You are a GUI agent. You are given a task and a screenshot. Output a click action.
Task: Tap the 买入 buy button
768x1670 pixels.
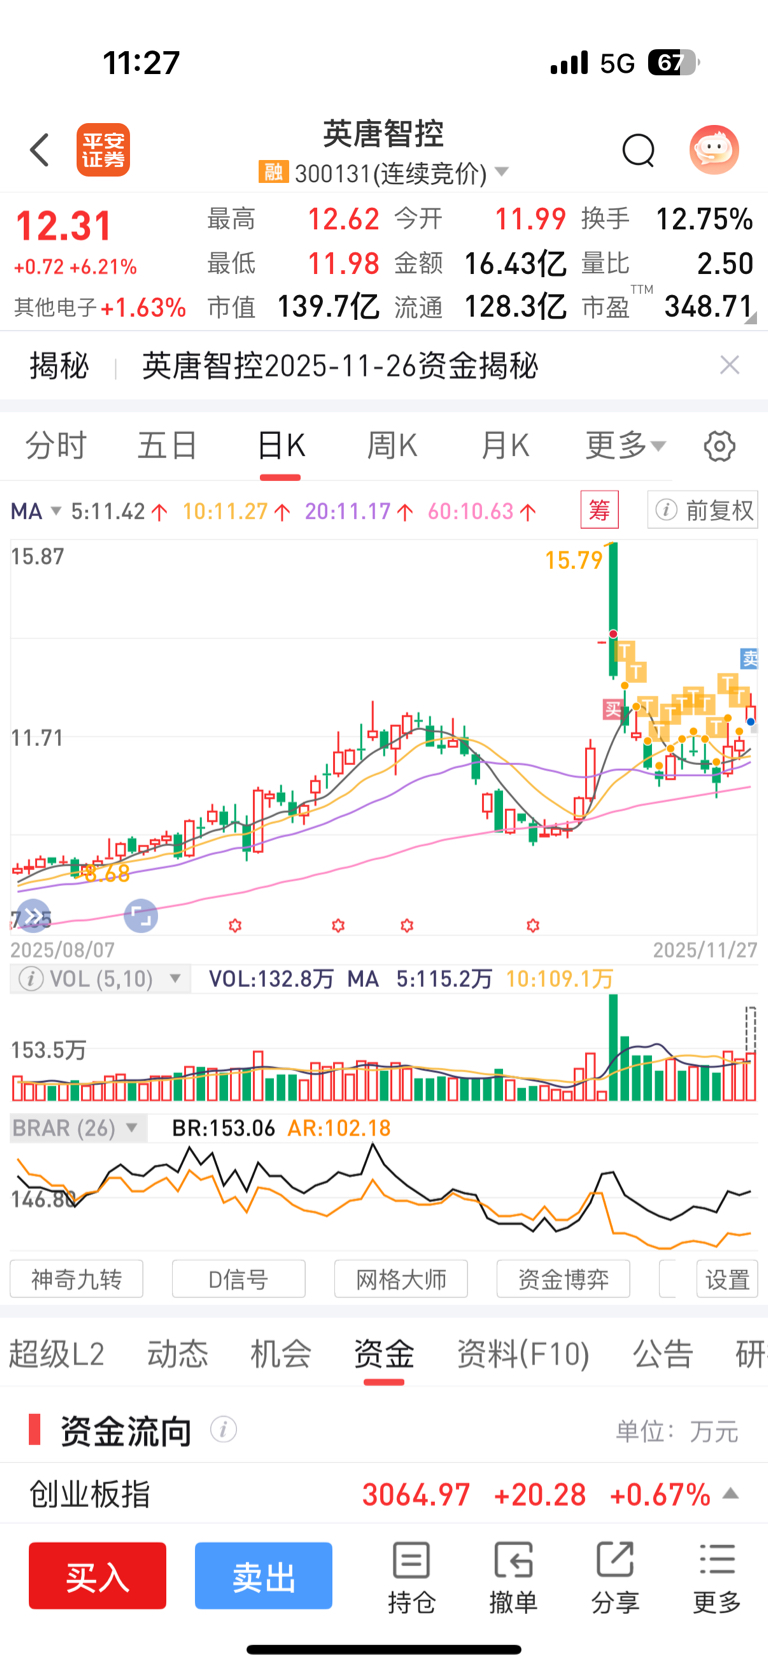pos(98,1575)
